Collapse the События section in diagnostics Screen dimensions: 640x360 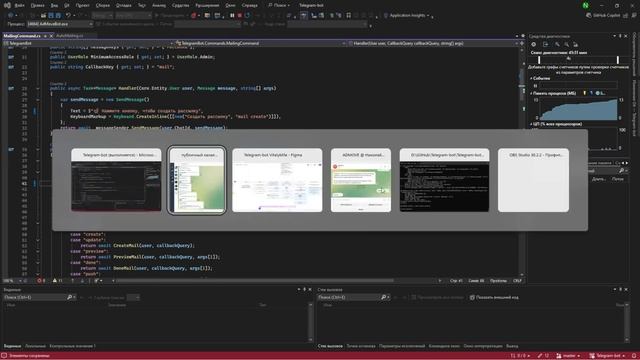[x=531, y=78]
